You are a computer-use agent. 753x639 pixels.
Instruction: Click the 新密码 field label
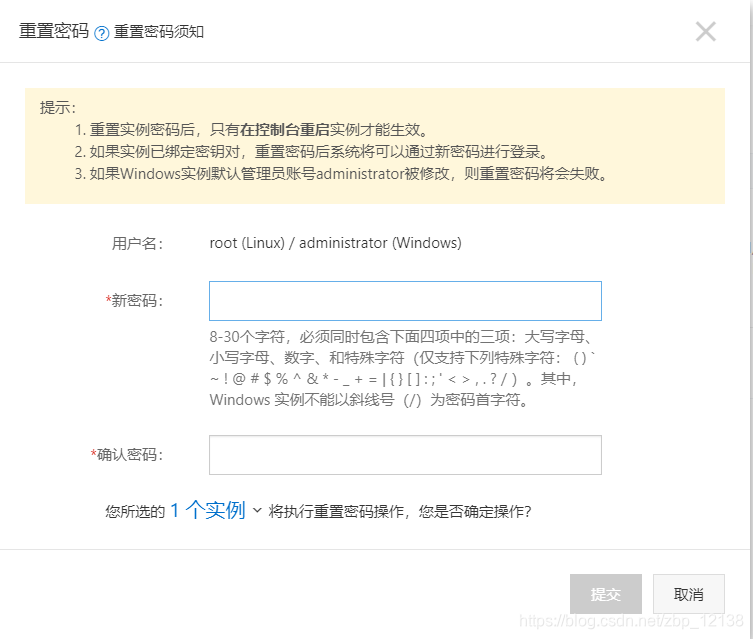[134, 301]
